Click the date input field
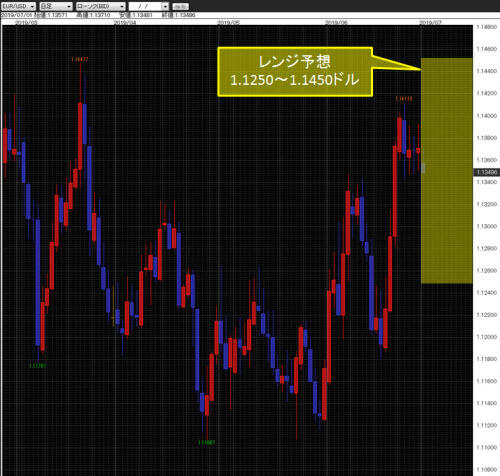This screenshot has width=500, height=476. (x=145, y=6)
